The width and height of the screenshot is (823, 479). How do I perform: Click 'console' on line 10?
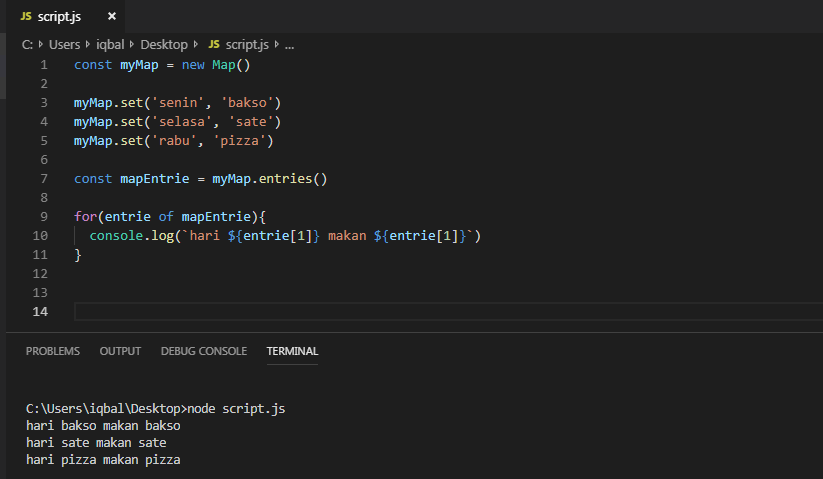point(117,236)
